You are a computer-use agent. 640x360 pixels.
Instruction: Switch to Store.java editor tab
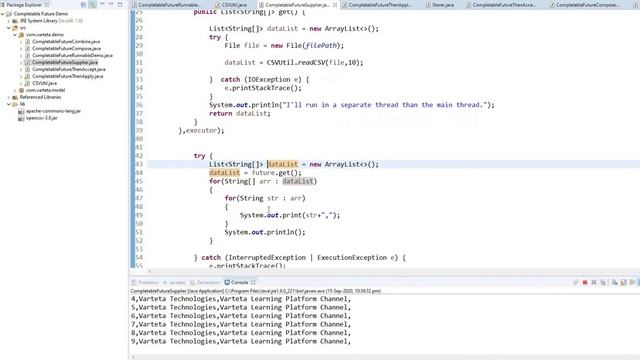point(443,5)
